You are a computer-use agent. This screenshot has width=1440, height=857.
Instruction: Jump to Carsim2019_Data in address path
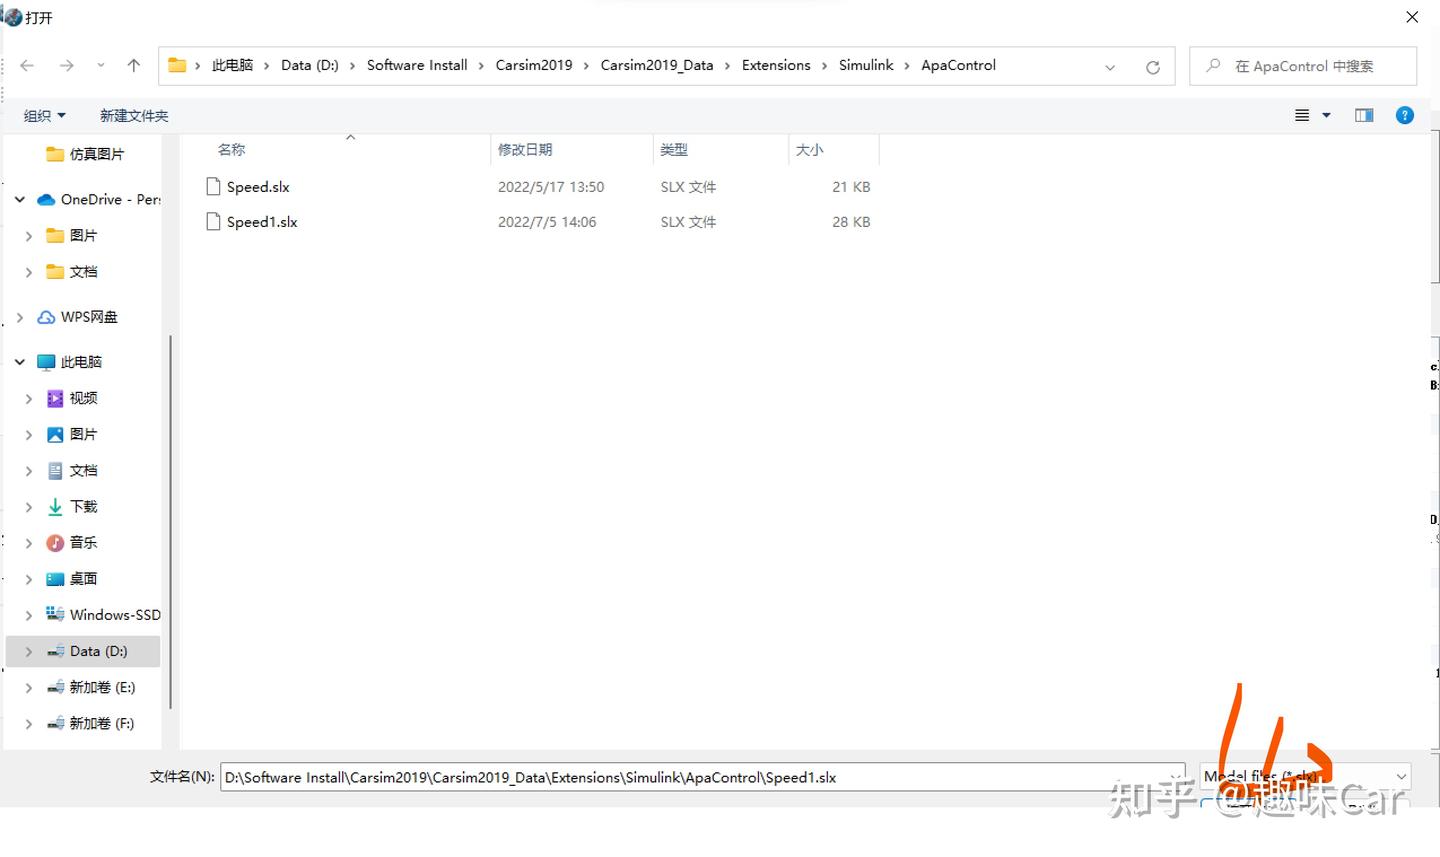(657, 65)
